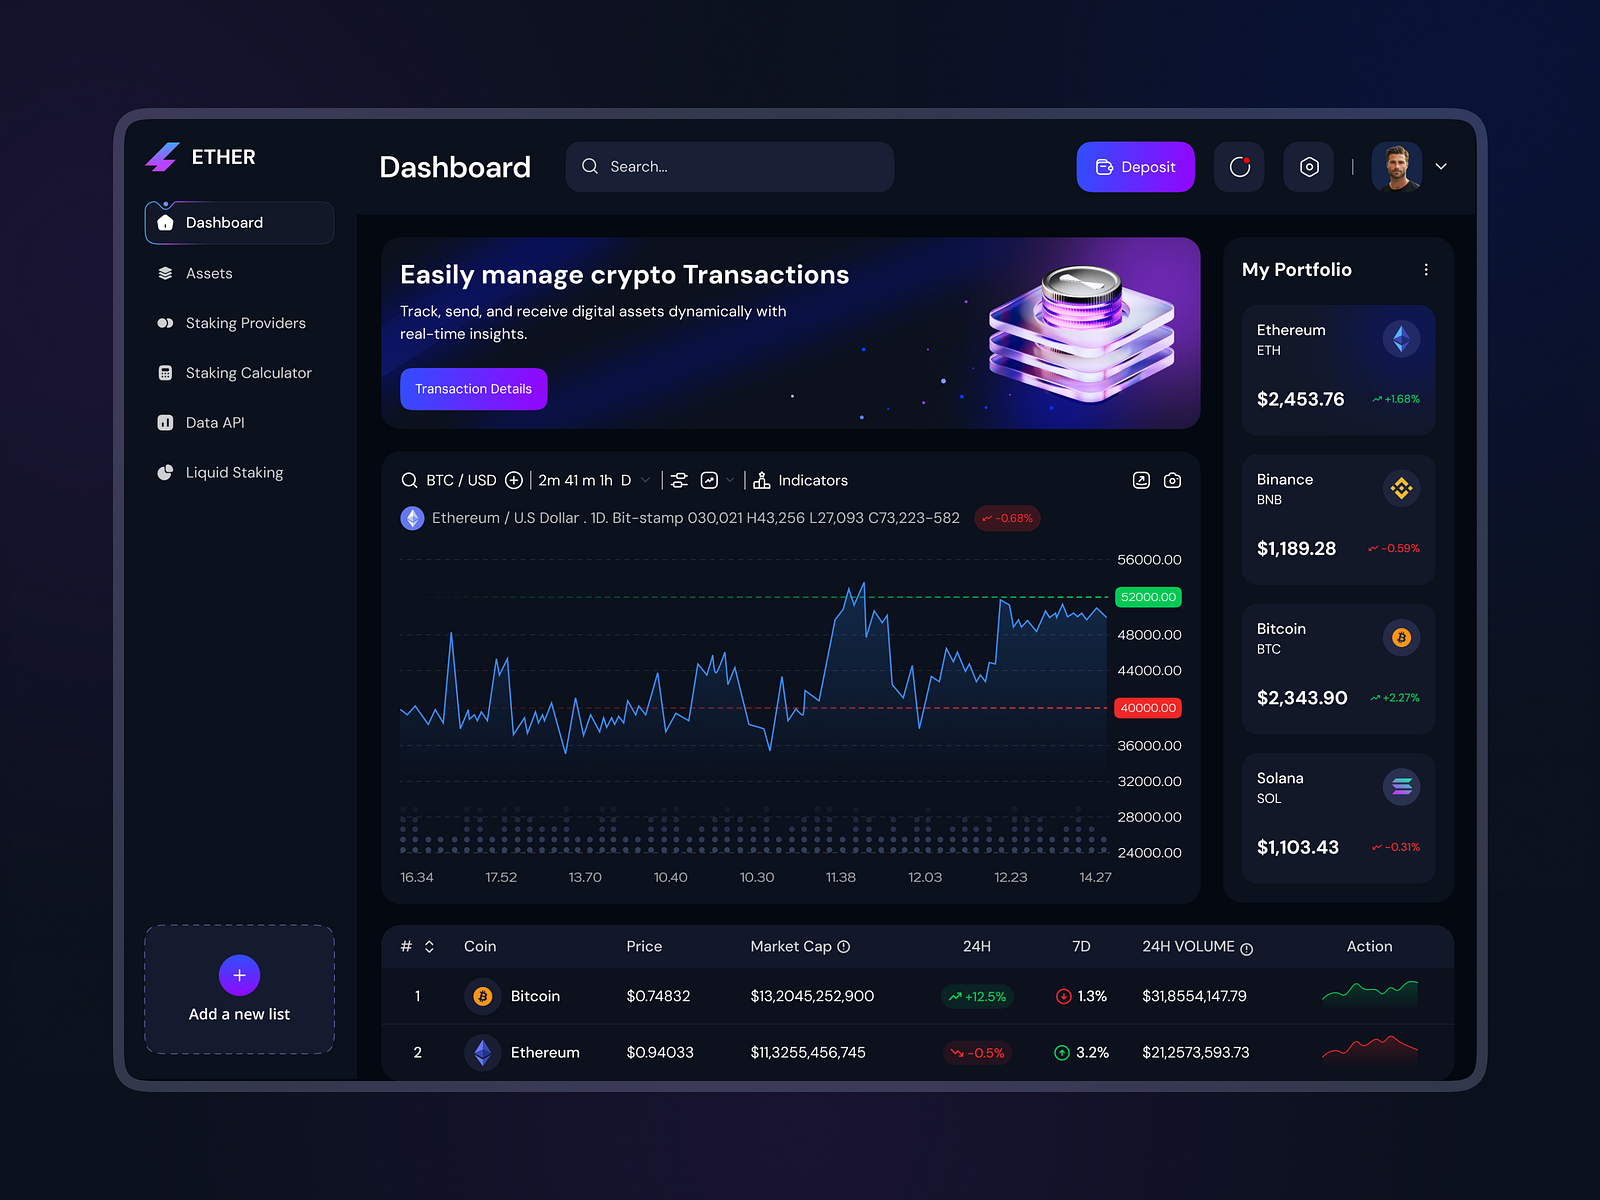Expand the My Portfolio options three-dot menu
The image size is (1600, 1200).
[x=1427, y=269]
